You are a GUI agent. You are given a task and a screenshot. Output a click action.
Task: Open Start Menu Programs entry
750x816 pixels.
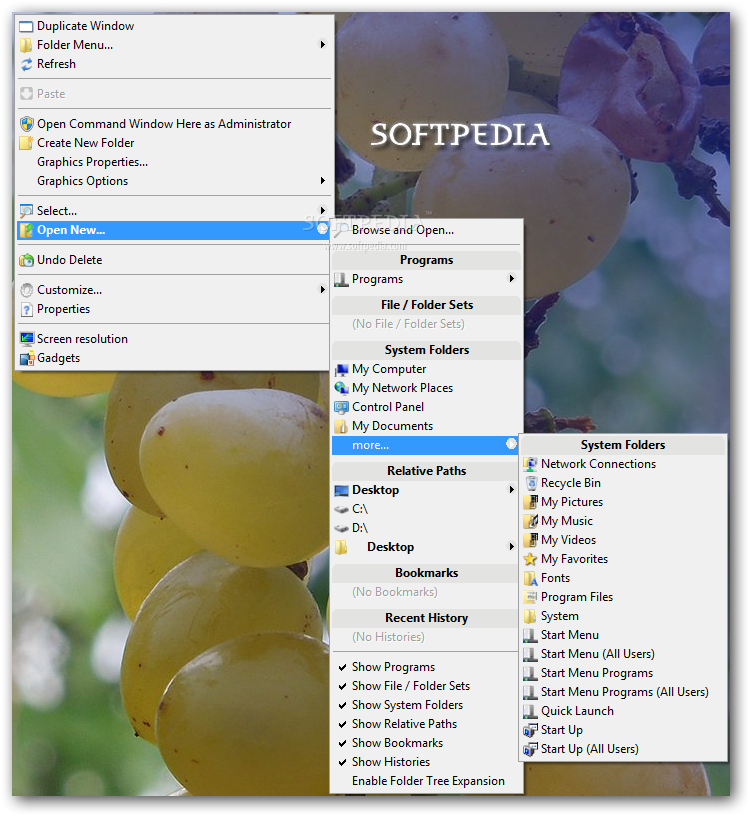click(624, 673)
